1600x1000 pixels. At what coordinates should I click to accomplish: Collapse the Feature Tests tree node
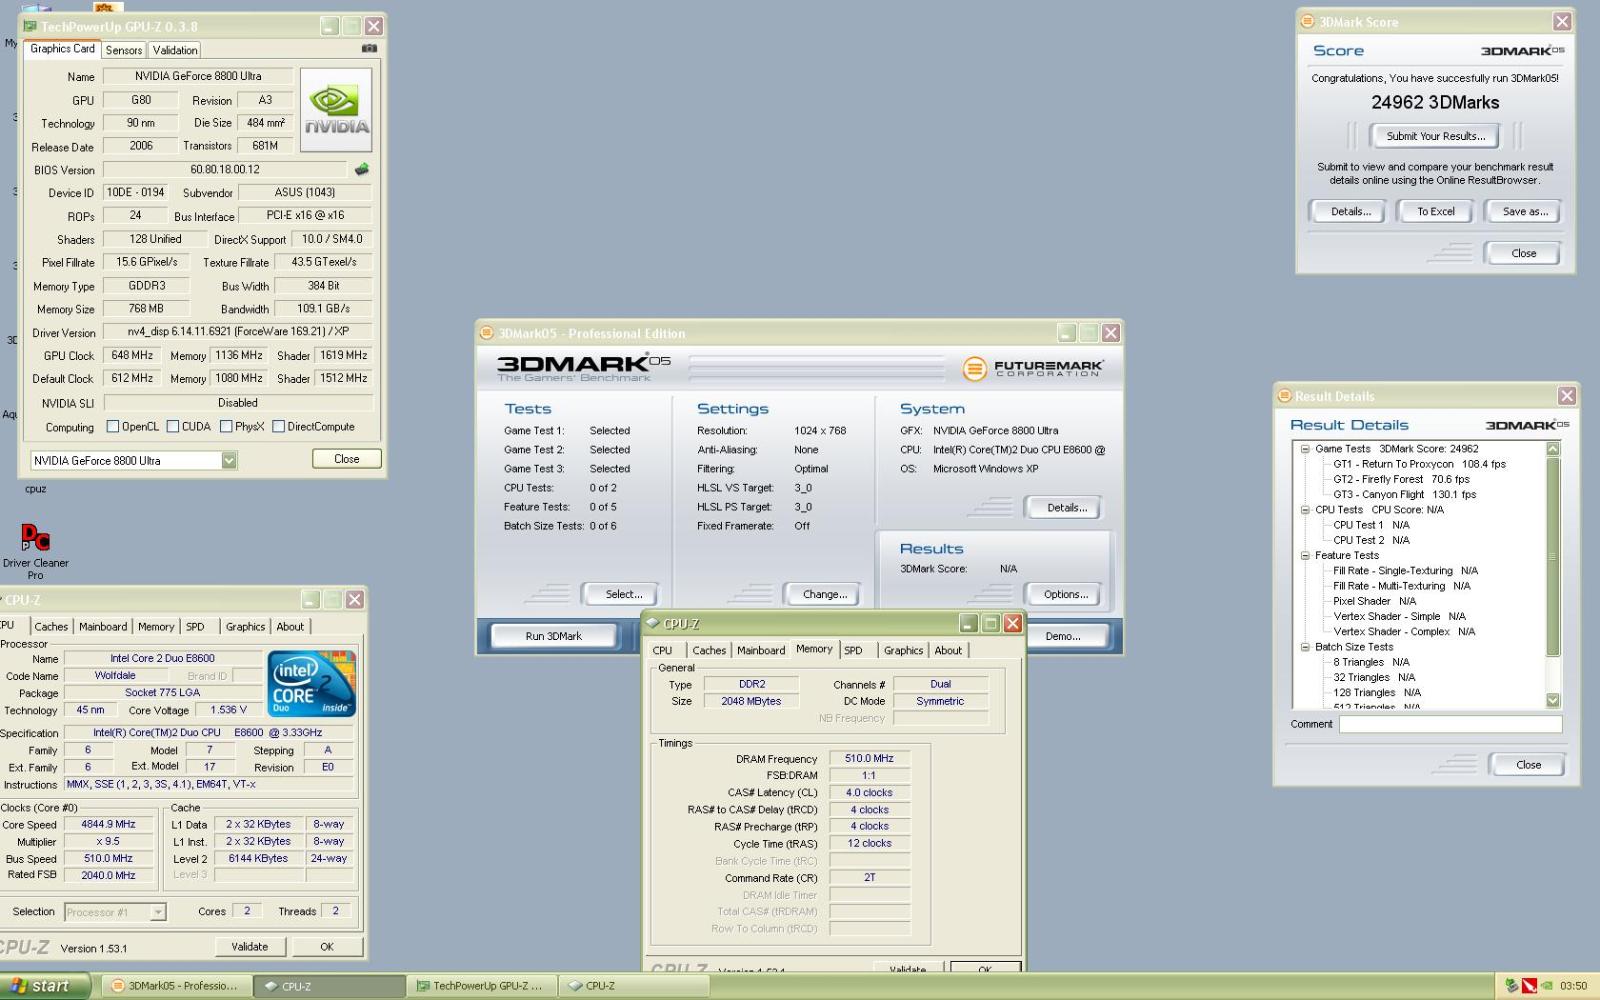[x=1305, y=555]
